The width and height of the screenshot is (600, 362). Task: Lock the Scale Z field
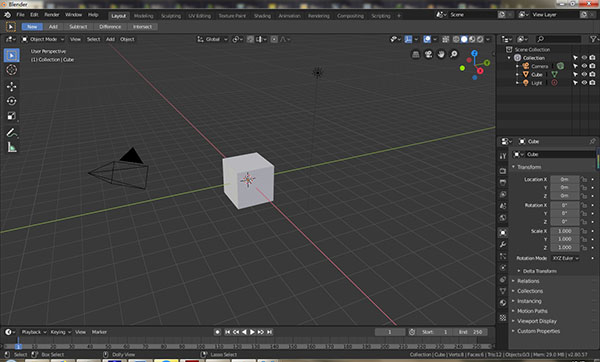584,247
